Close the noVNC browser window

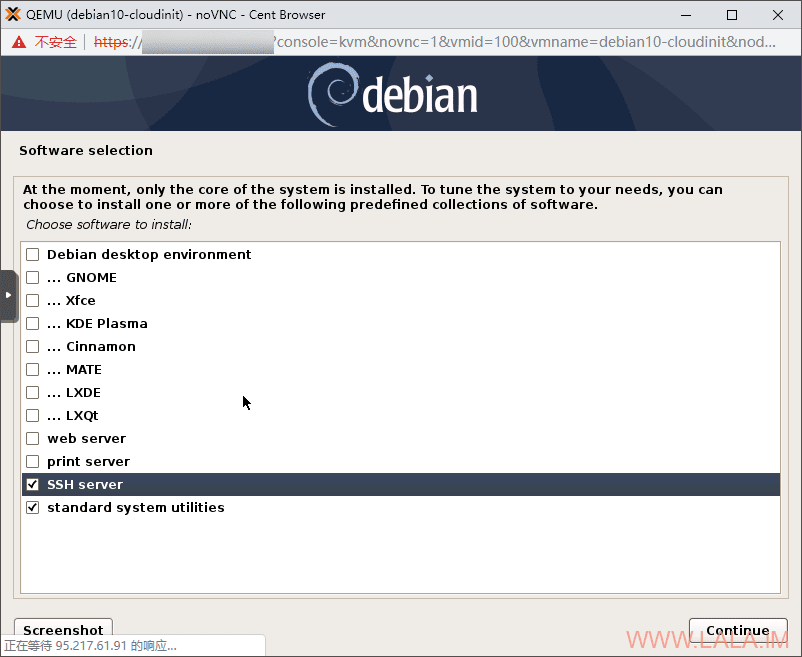[778, 15]
